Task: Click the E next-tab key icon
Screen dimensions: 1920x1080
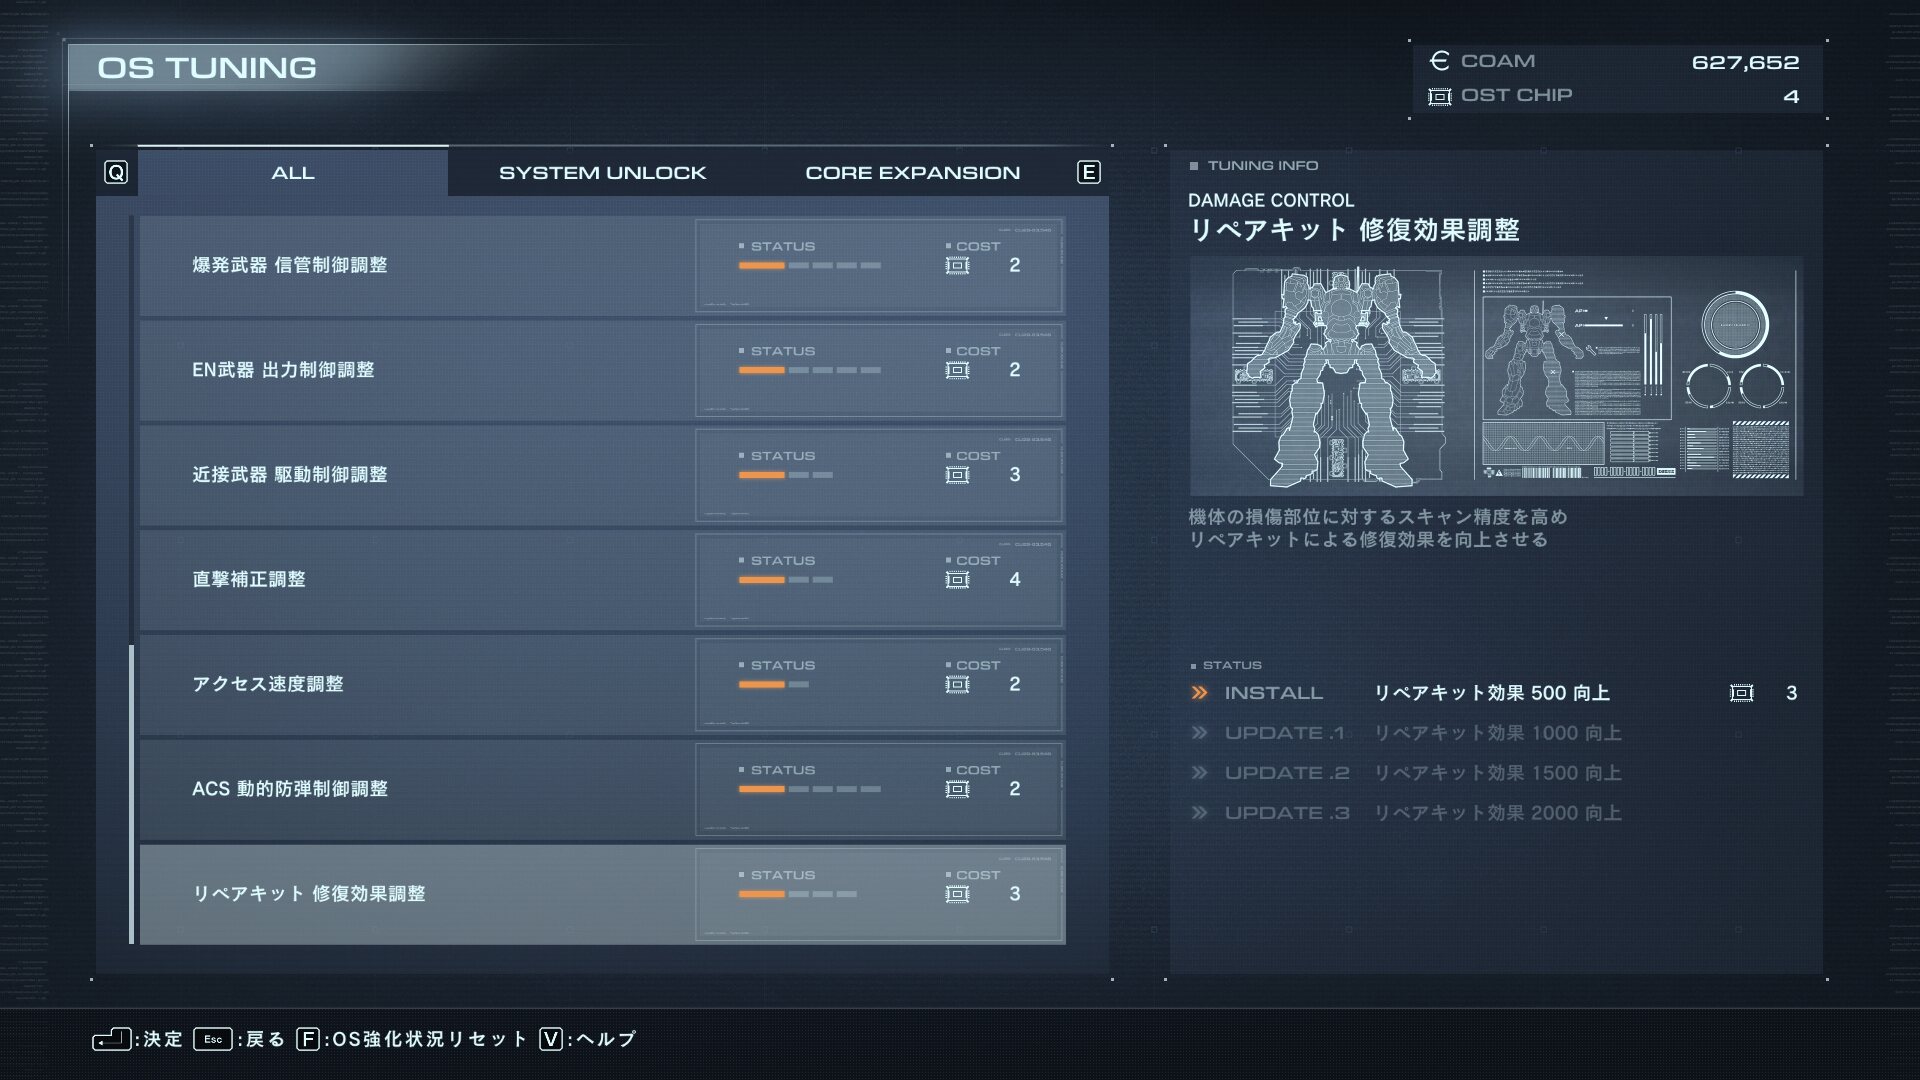Action: 1089,173
